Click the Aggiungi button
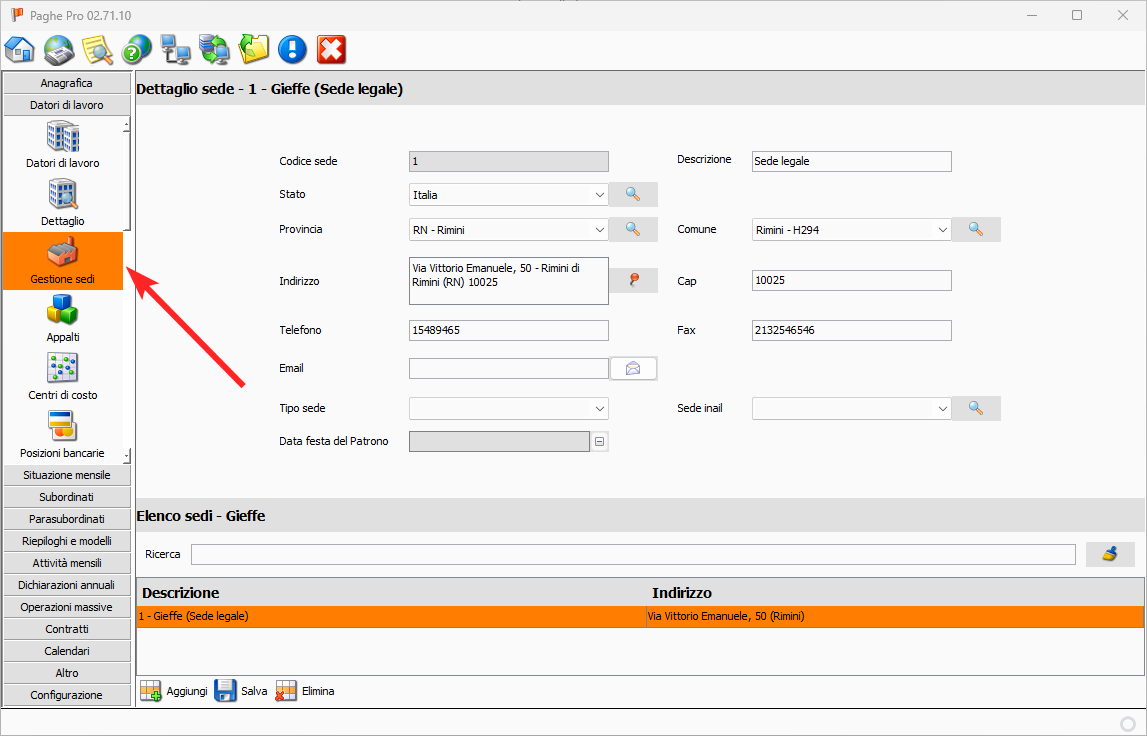This screenshot has height=736, width=1147. click(x=174, y=691)
